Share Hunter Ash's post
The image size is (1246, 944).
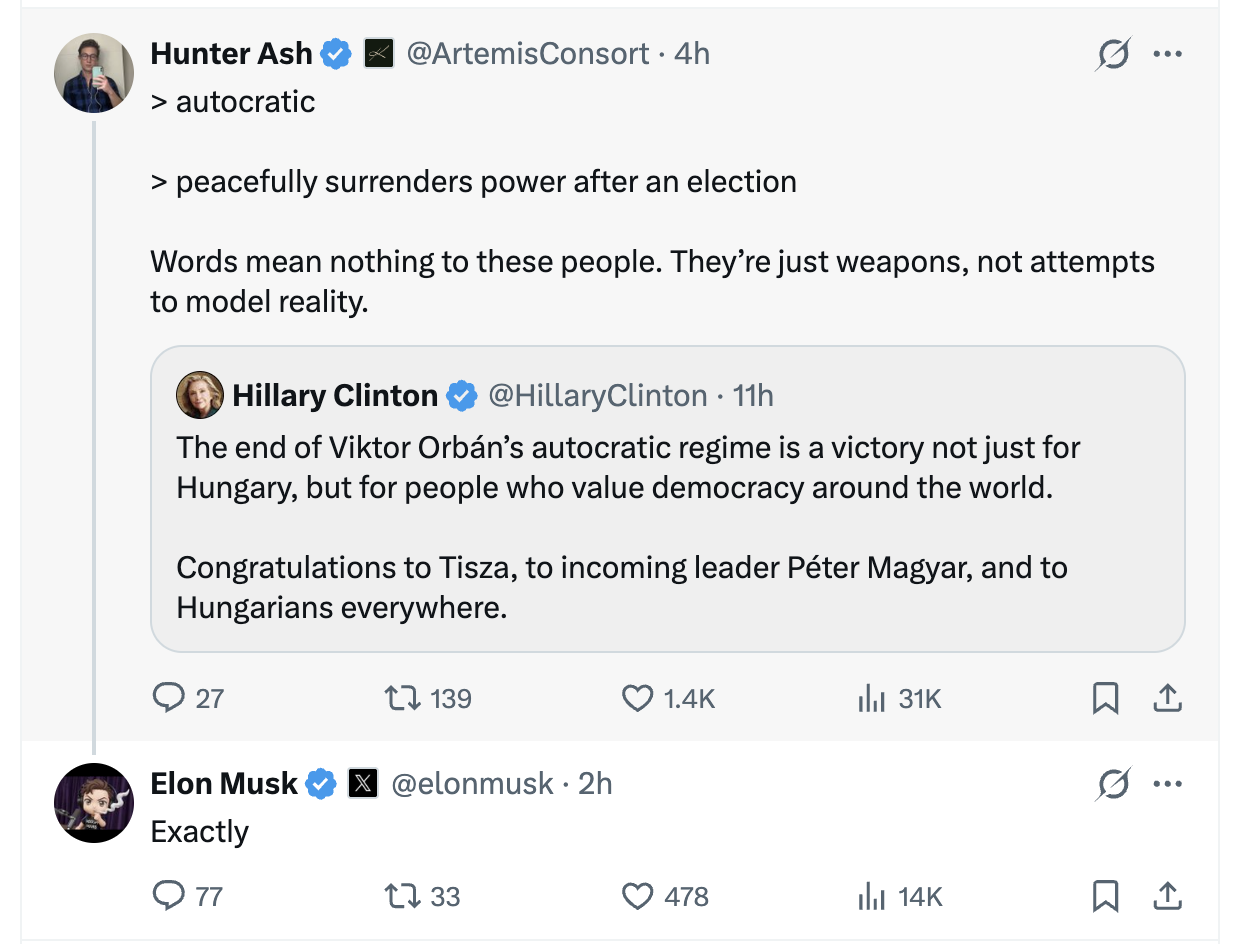[1167, 697]
